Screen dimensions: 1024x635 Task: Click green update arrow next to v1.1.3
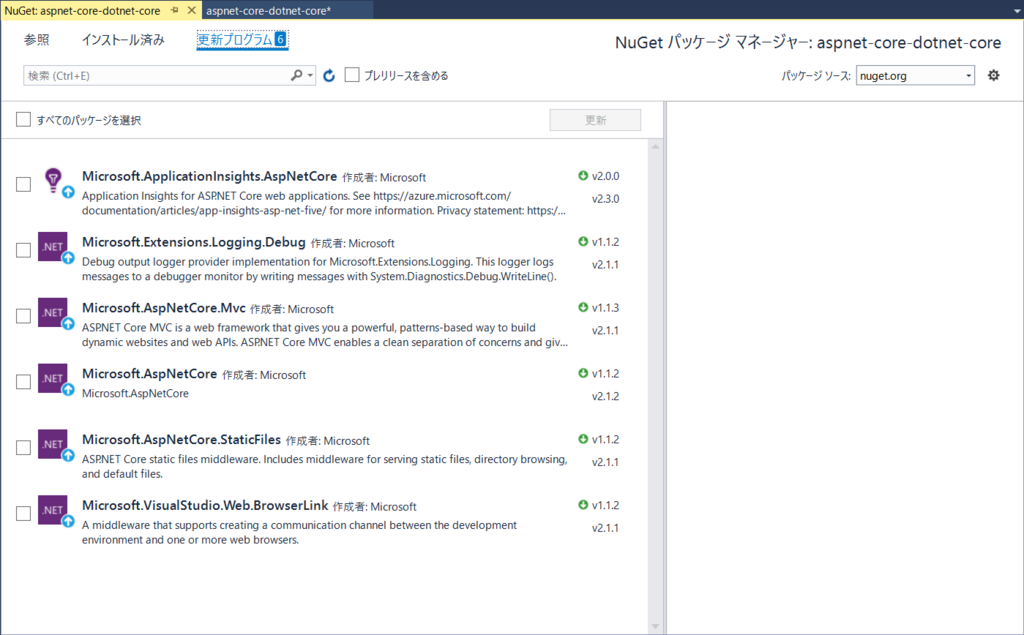583,307
